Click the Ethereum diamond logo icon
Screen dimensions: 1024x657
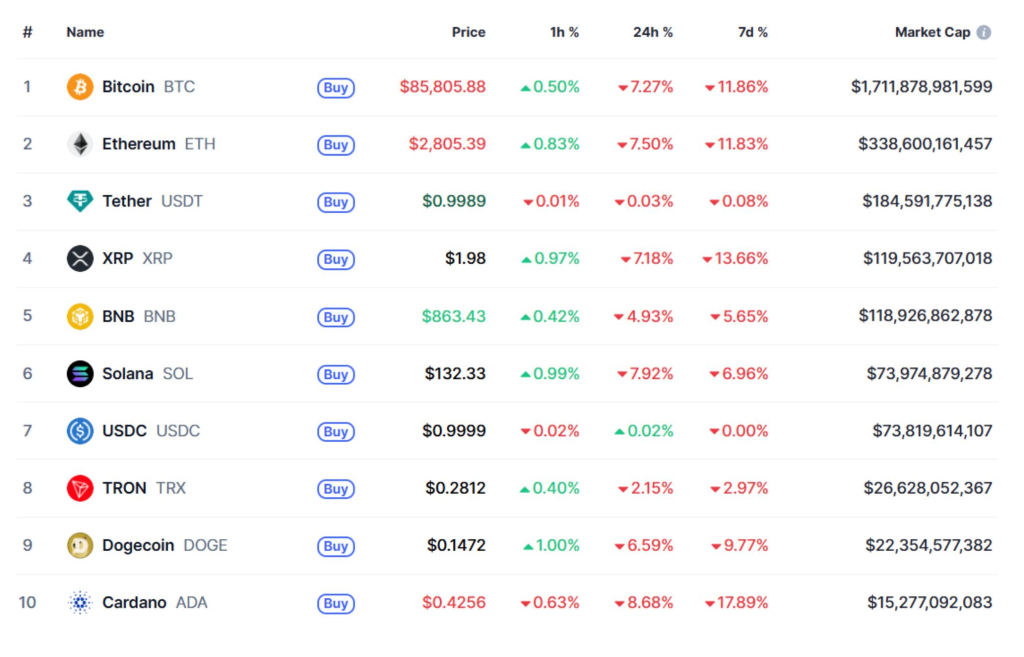pyautogui.click(x=80, y=144)
